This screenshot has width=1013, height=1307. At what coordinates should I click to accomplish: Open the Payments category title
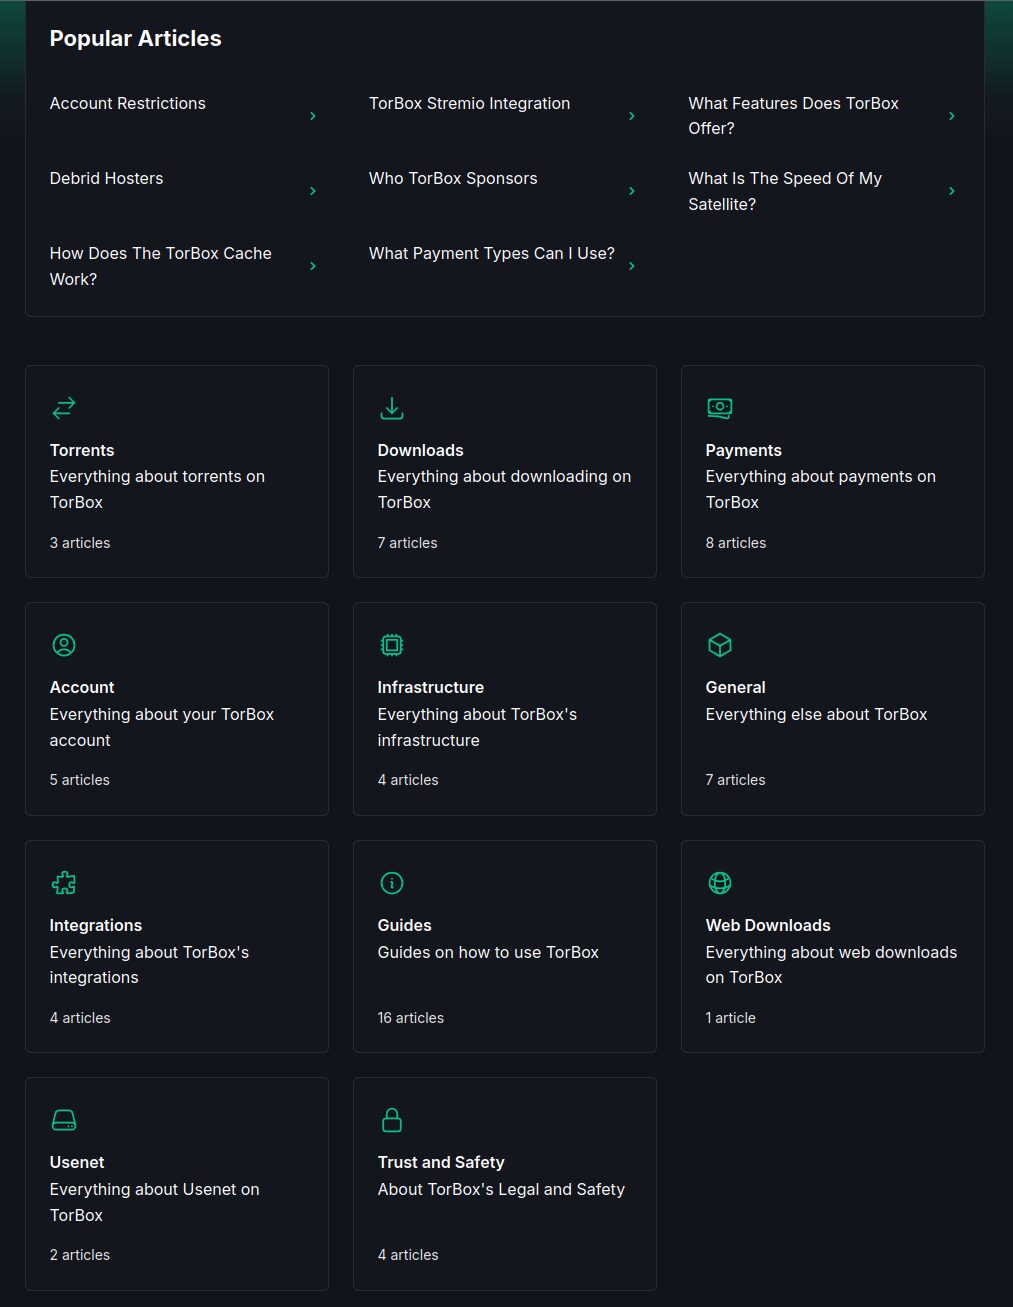coord(744,450)
